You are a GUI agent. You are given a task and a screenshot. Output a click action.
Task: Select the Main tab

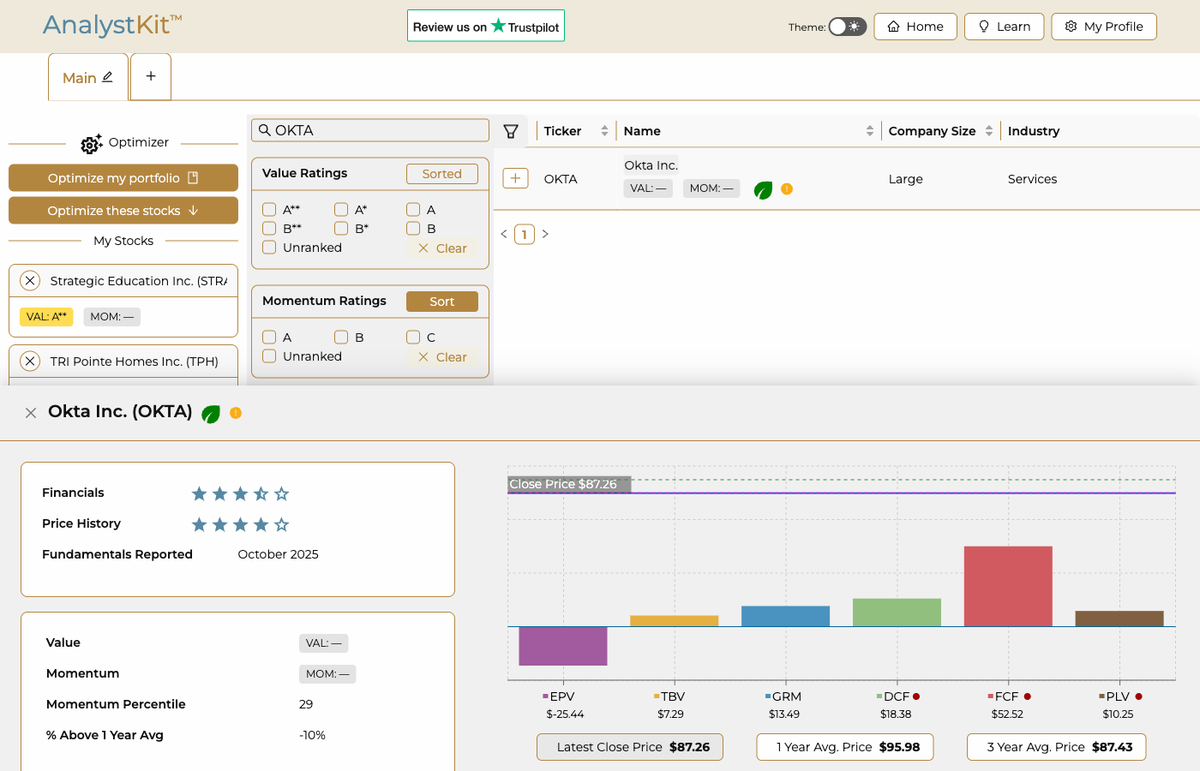(x=88, y=77)
